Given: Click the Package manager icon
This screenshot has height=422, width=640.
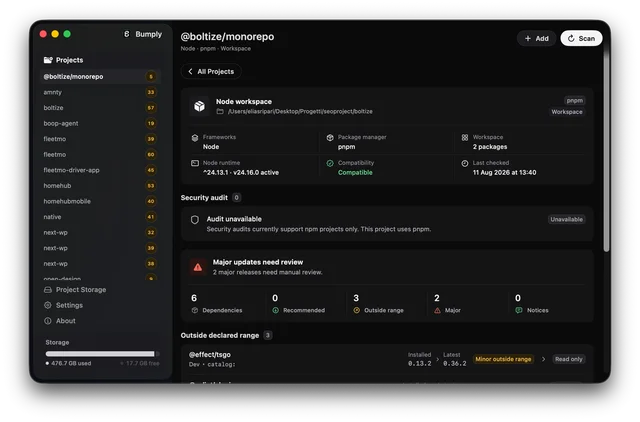Looking at the screenshot, I should point(330,138).
